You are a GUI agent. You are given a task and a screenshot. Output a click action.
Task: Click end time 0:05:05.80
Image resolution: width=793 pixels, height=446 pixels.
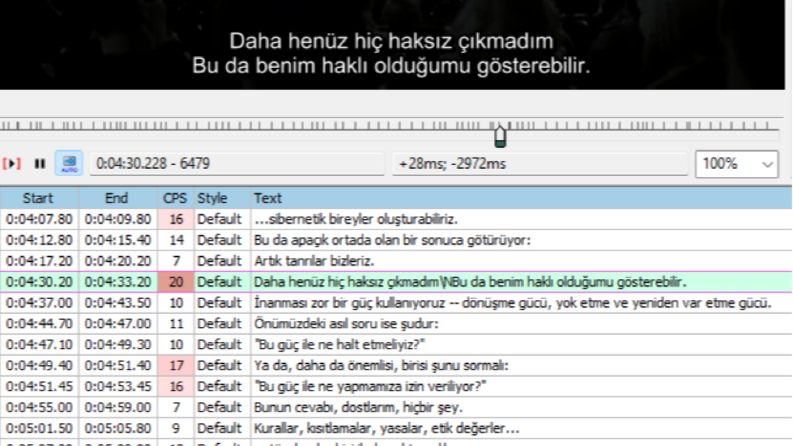[x=118, y=428]
